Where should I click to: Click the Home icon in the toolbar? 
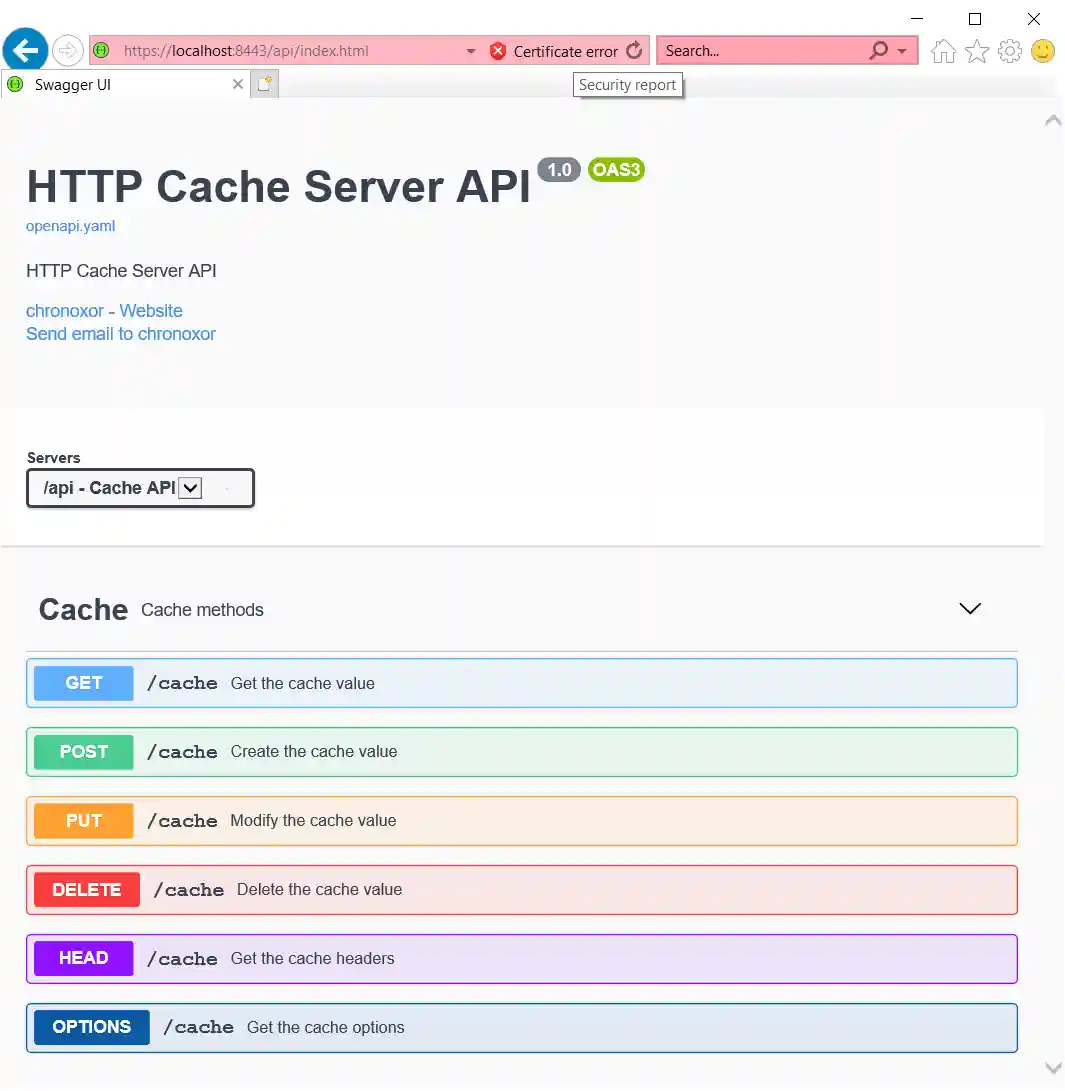point(942,50)
